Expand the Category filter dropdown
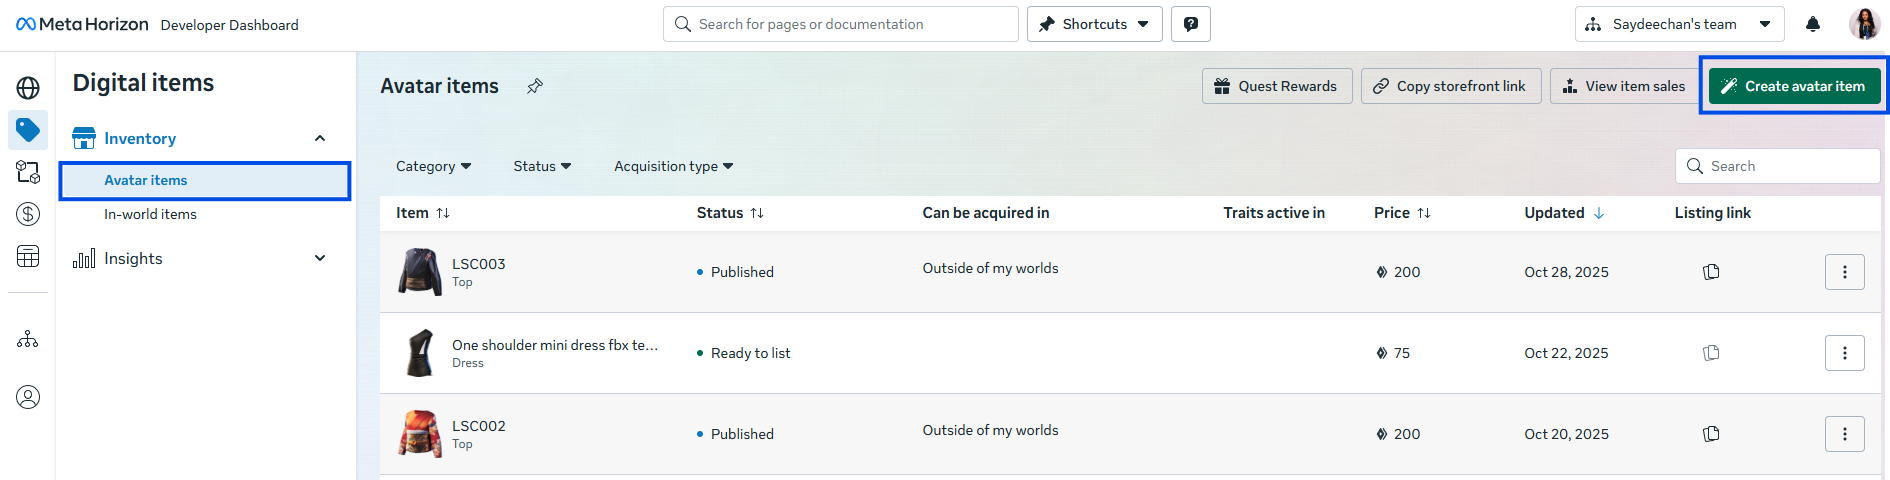The height and width of the screenshot is (480, 1890). point(433,166)
